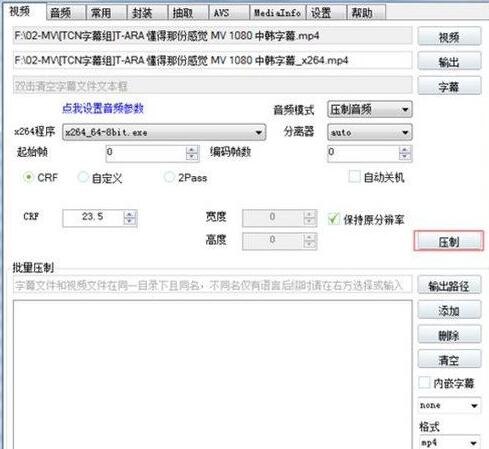This screenshot has width=489, height=449.
Task: Open the 分离器 auto dropdown
Action: pos(370,132)
